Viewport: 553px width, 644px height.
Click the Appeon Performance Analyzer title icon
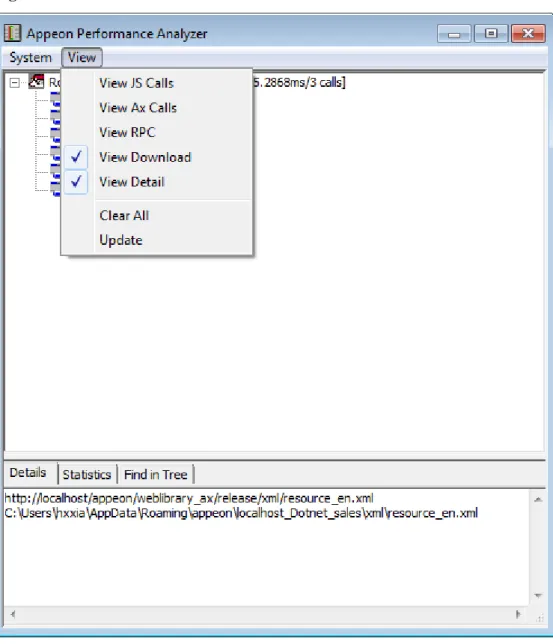(x=12, y=33)
